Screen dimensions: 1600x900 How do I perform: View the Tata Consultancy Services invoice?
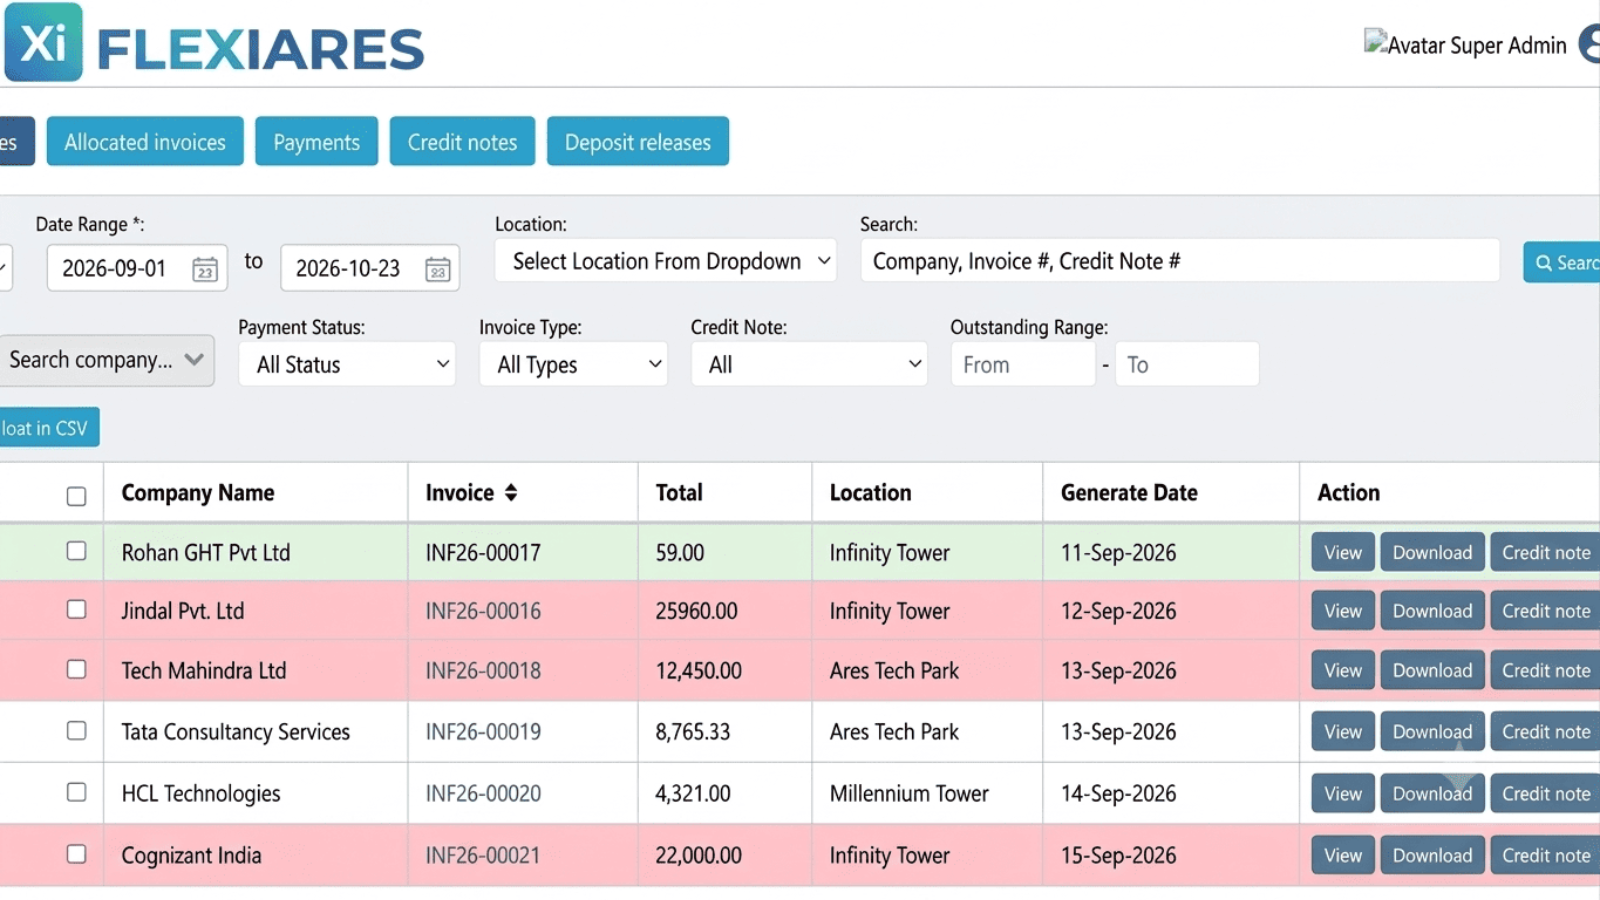pos(1343,732)
